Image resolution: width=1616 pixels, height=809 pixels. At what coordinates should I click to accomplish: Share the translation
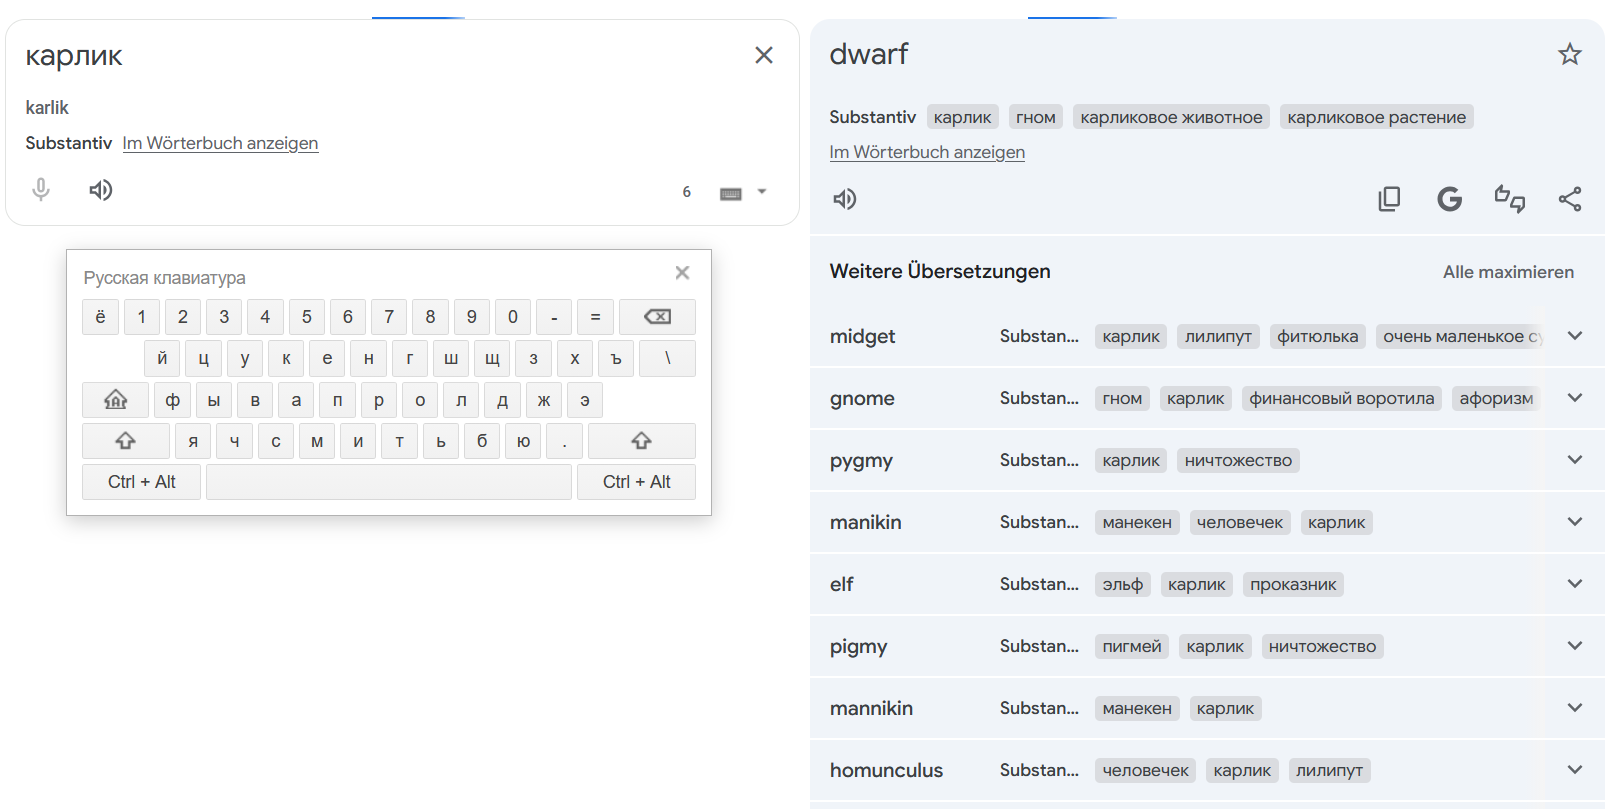pos(1570,199)
